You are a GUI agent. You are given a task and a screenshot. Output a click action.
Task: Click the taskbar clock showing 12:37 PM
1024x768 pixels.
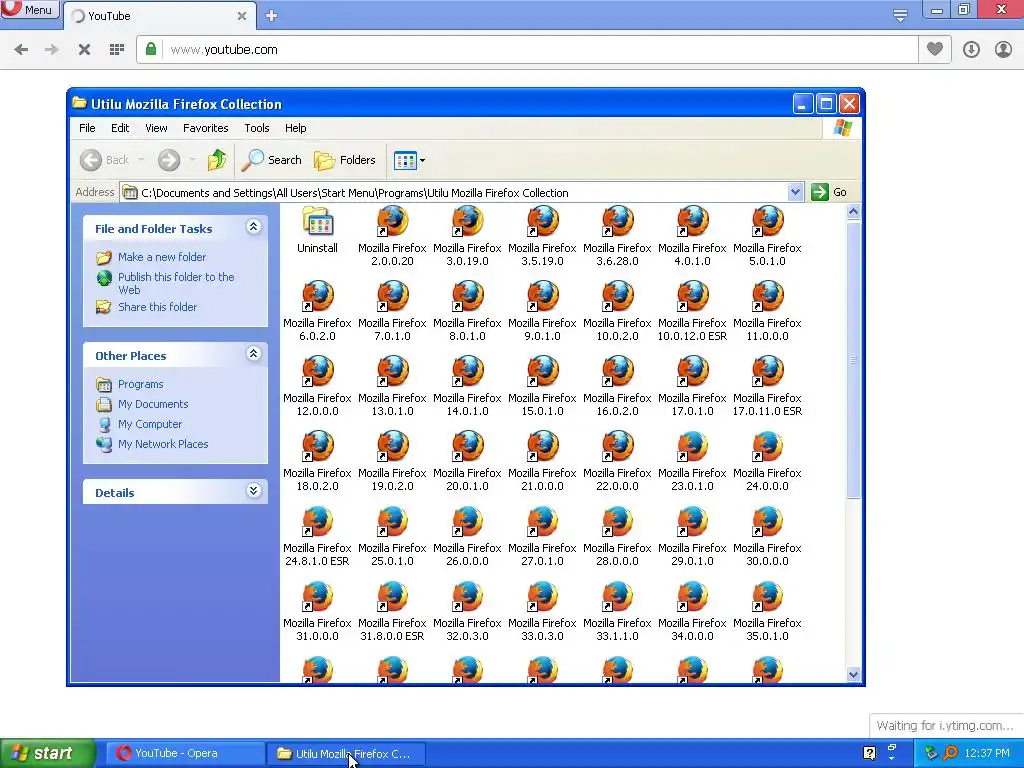[x=986, y=754]
